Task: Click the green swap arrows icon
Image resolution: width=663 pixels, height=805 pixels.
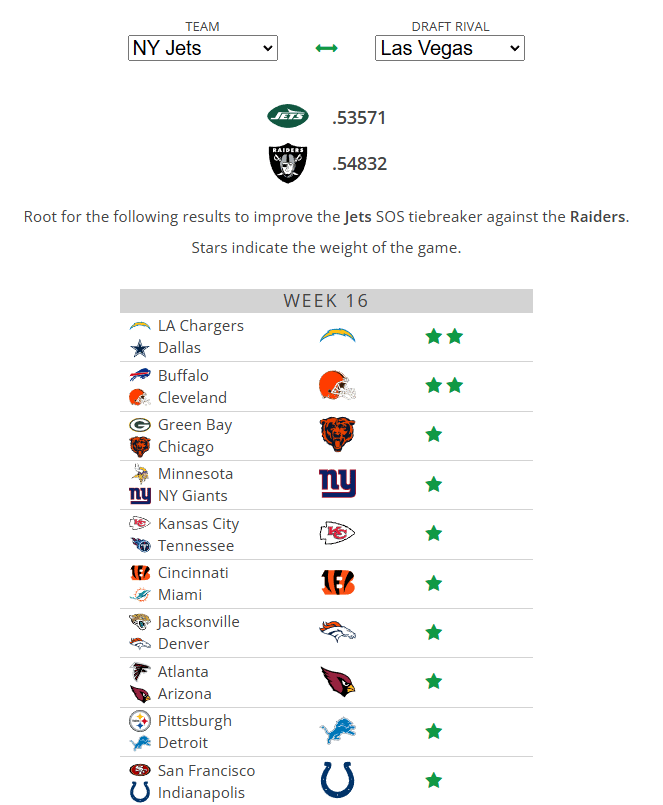Action: click(326, 47)
